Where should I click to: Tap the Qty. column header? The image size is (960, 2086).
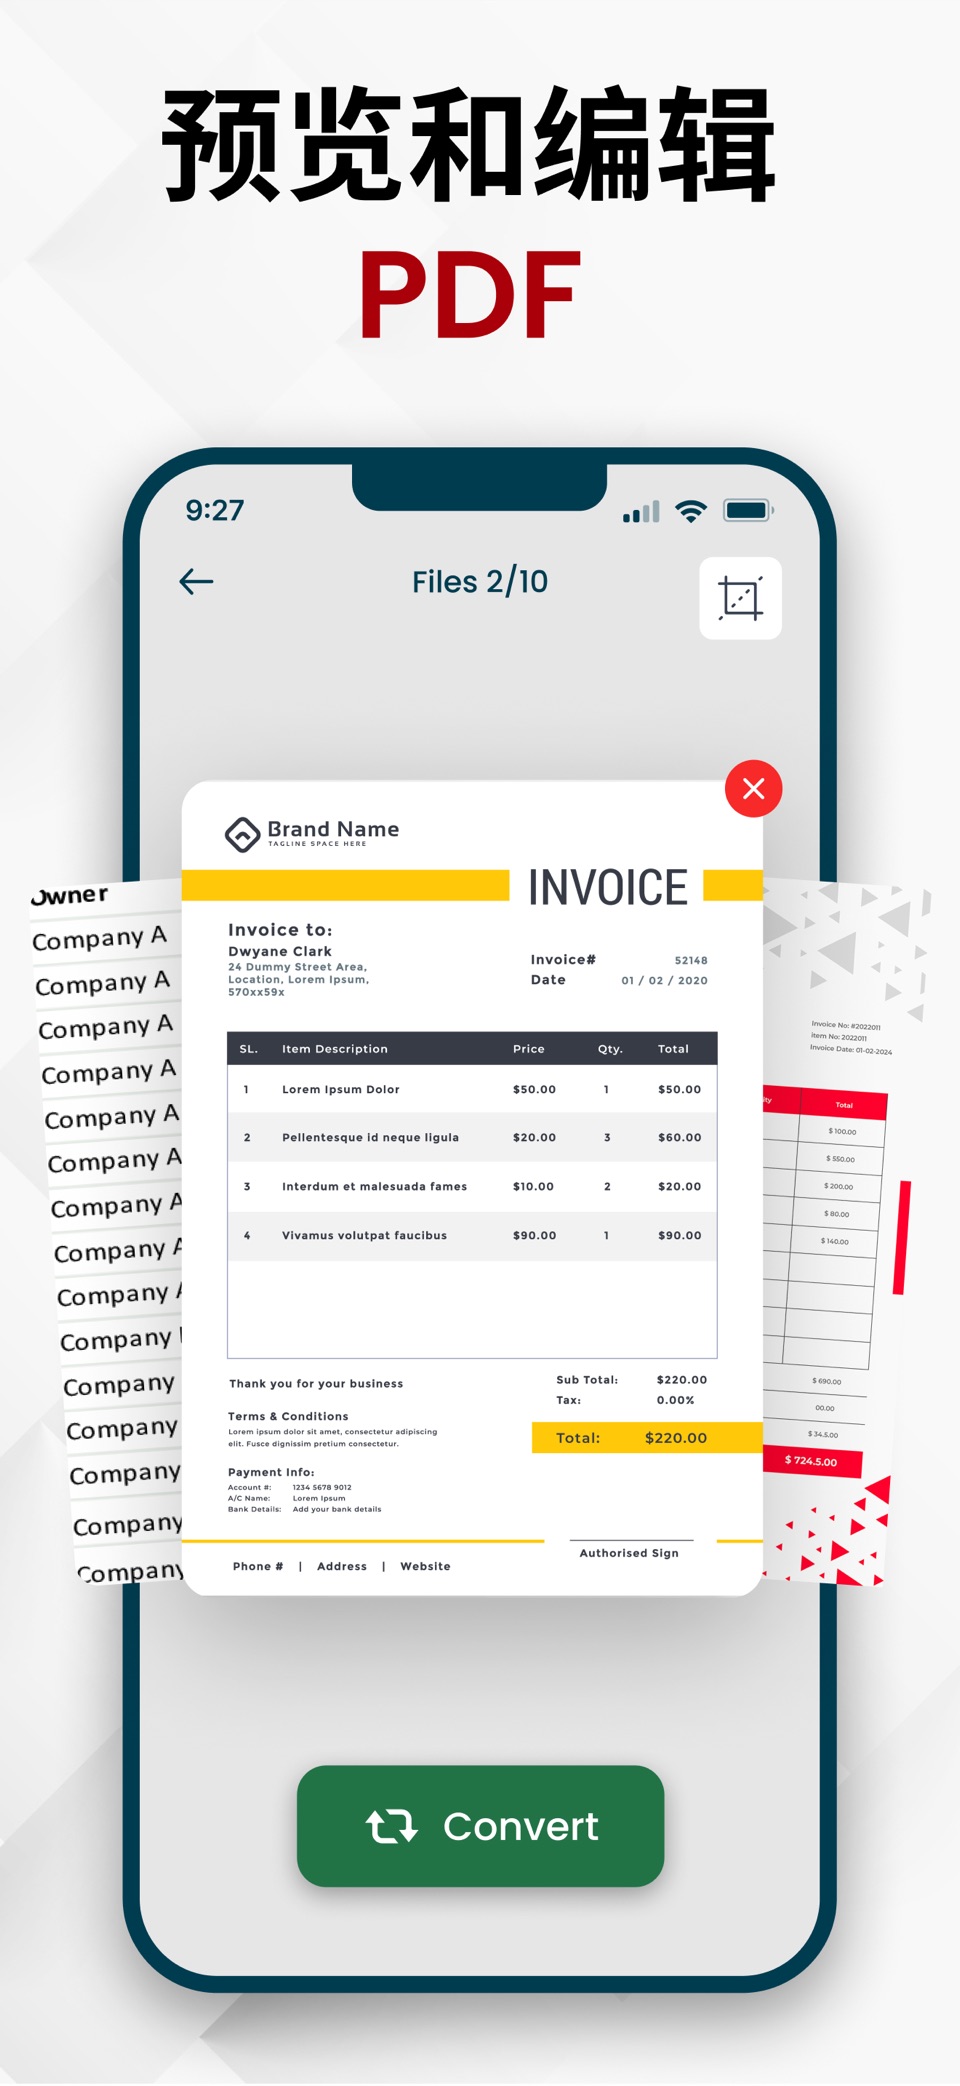tap(610, 1049)
